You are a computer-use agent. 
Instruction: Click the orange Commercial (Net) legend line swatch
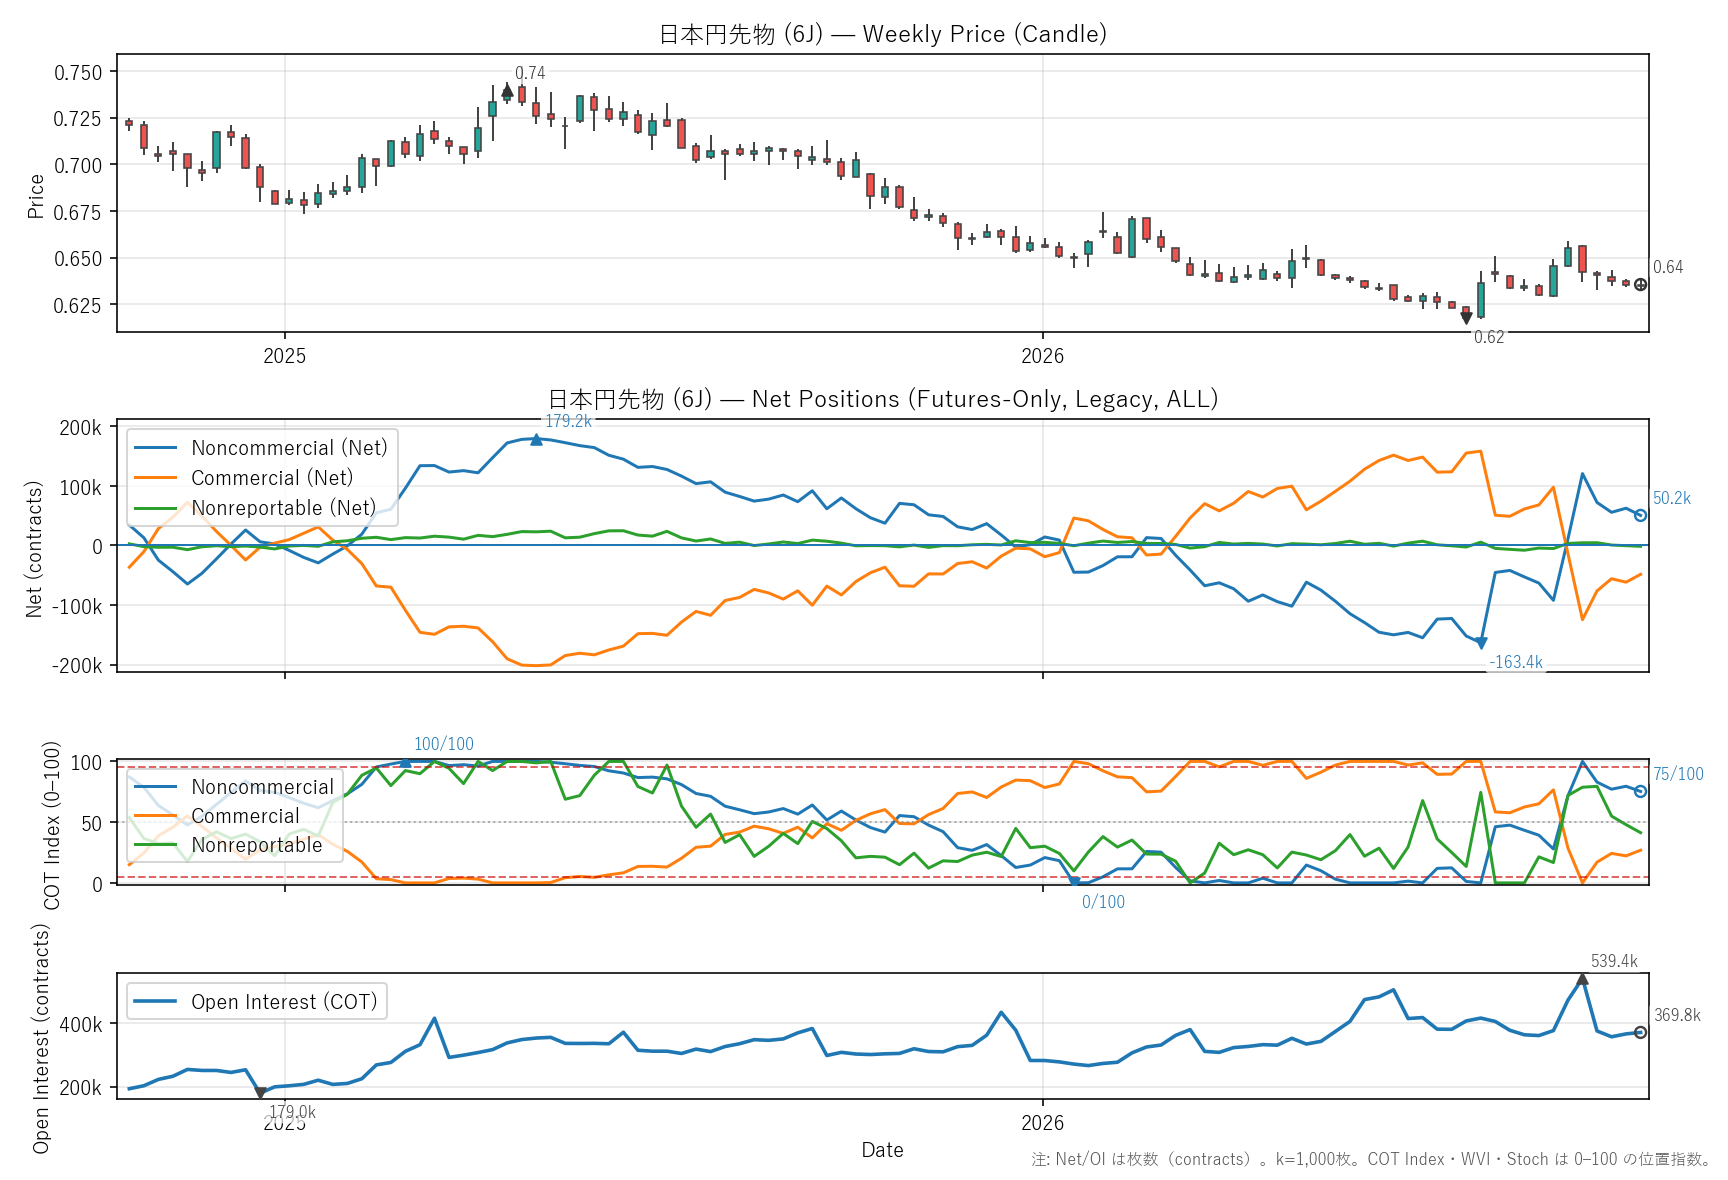tap(155, 478)
